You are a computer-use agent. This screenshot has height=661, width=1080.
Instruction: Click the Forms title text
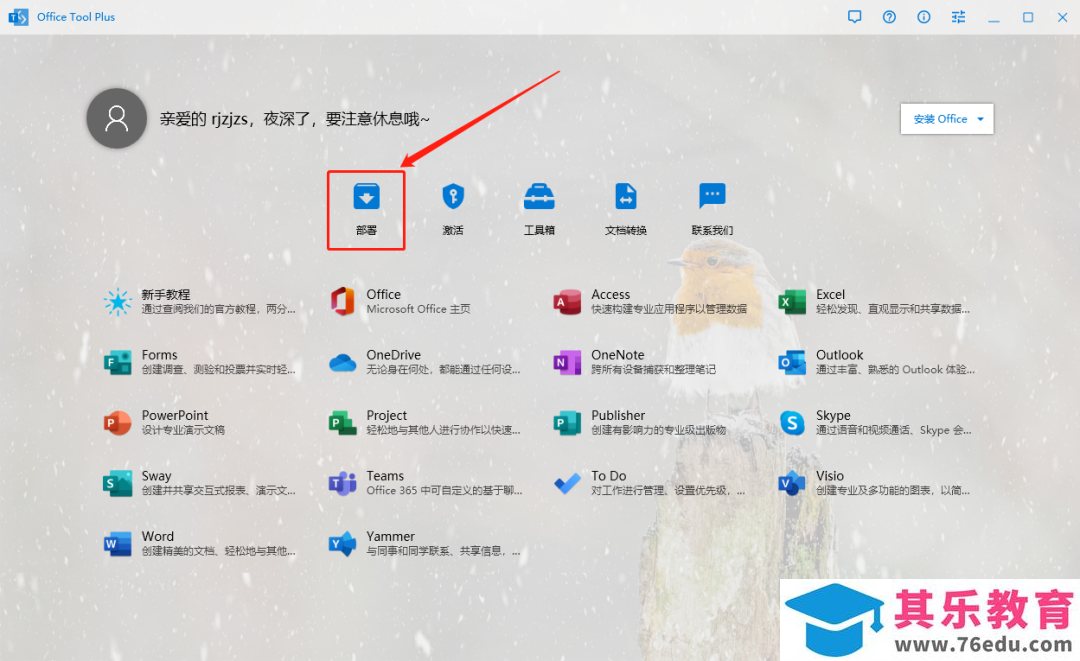coord(159,355)
